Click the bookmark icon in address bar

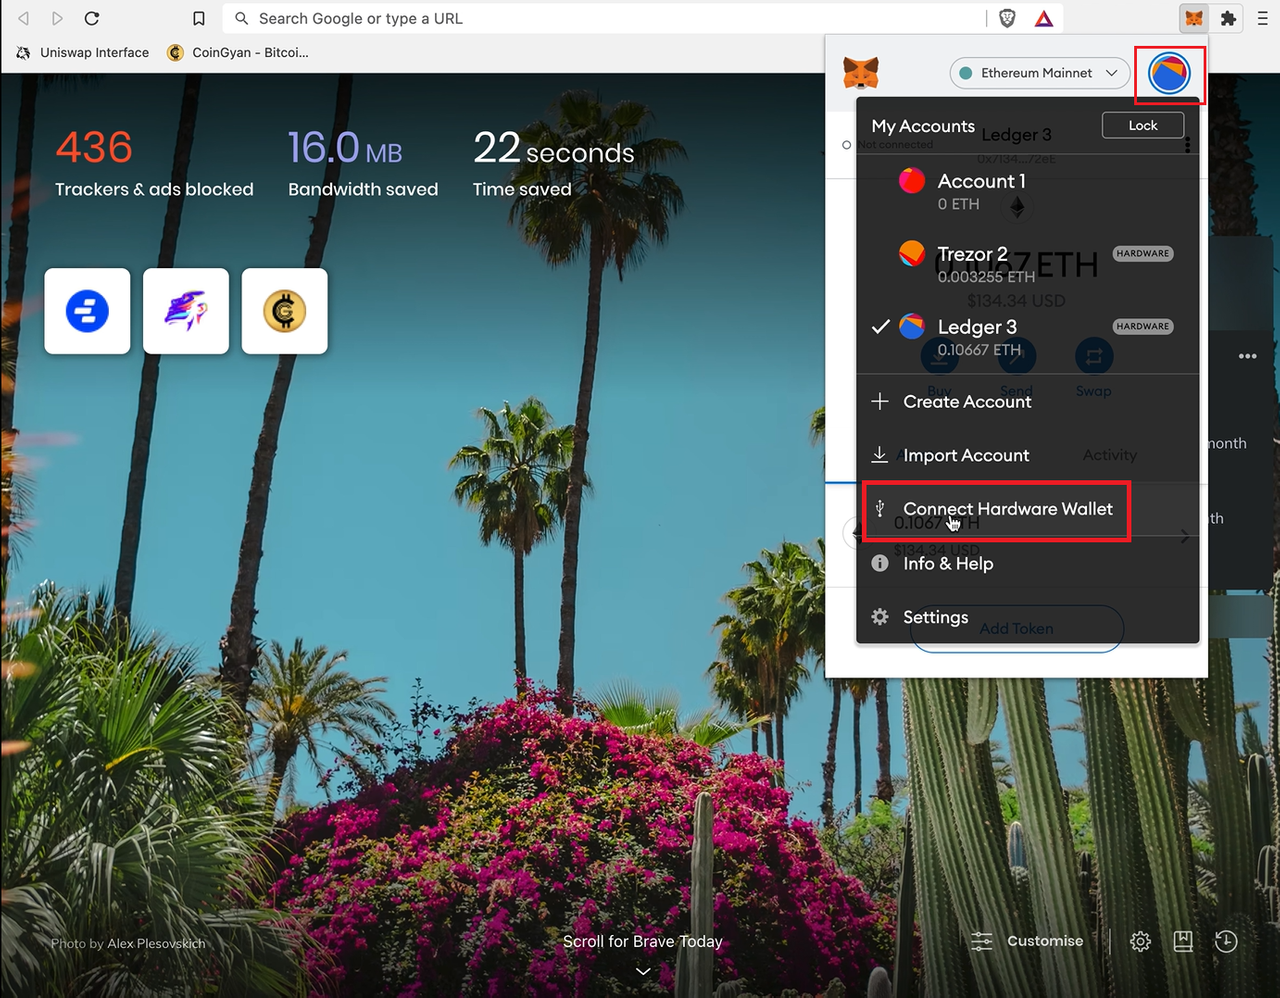point(199,19)
